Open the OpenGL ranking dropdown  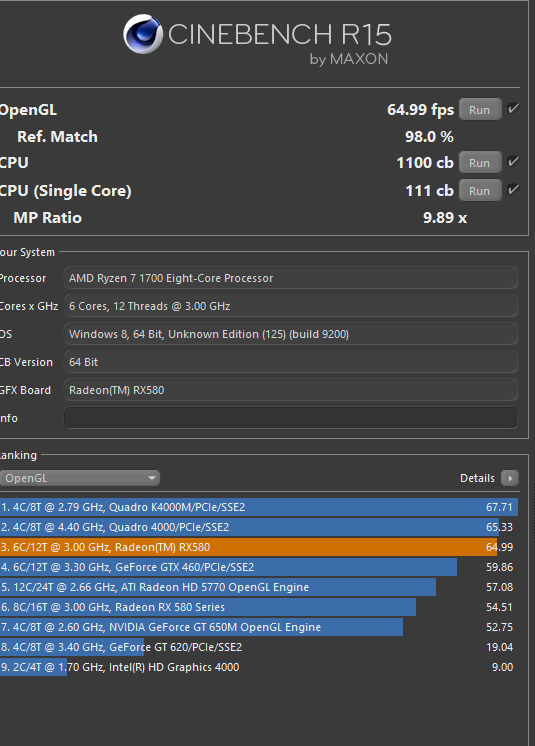79,478
